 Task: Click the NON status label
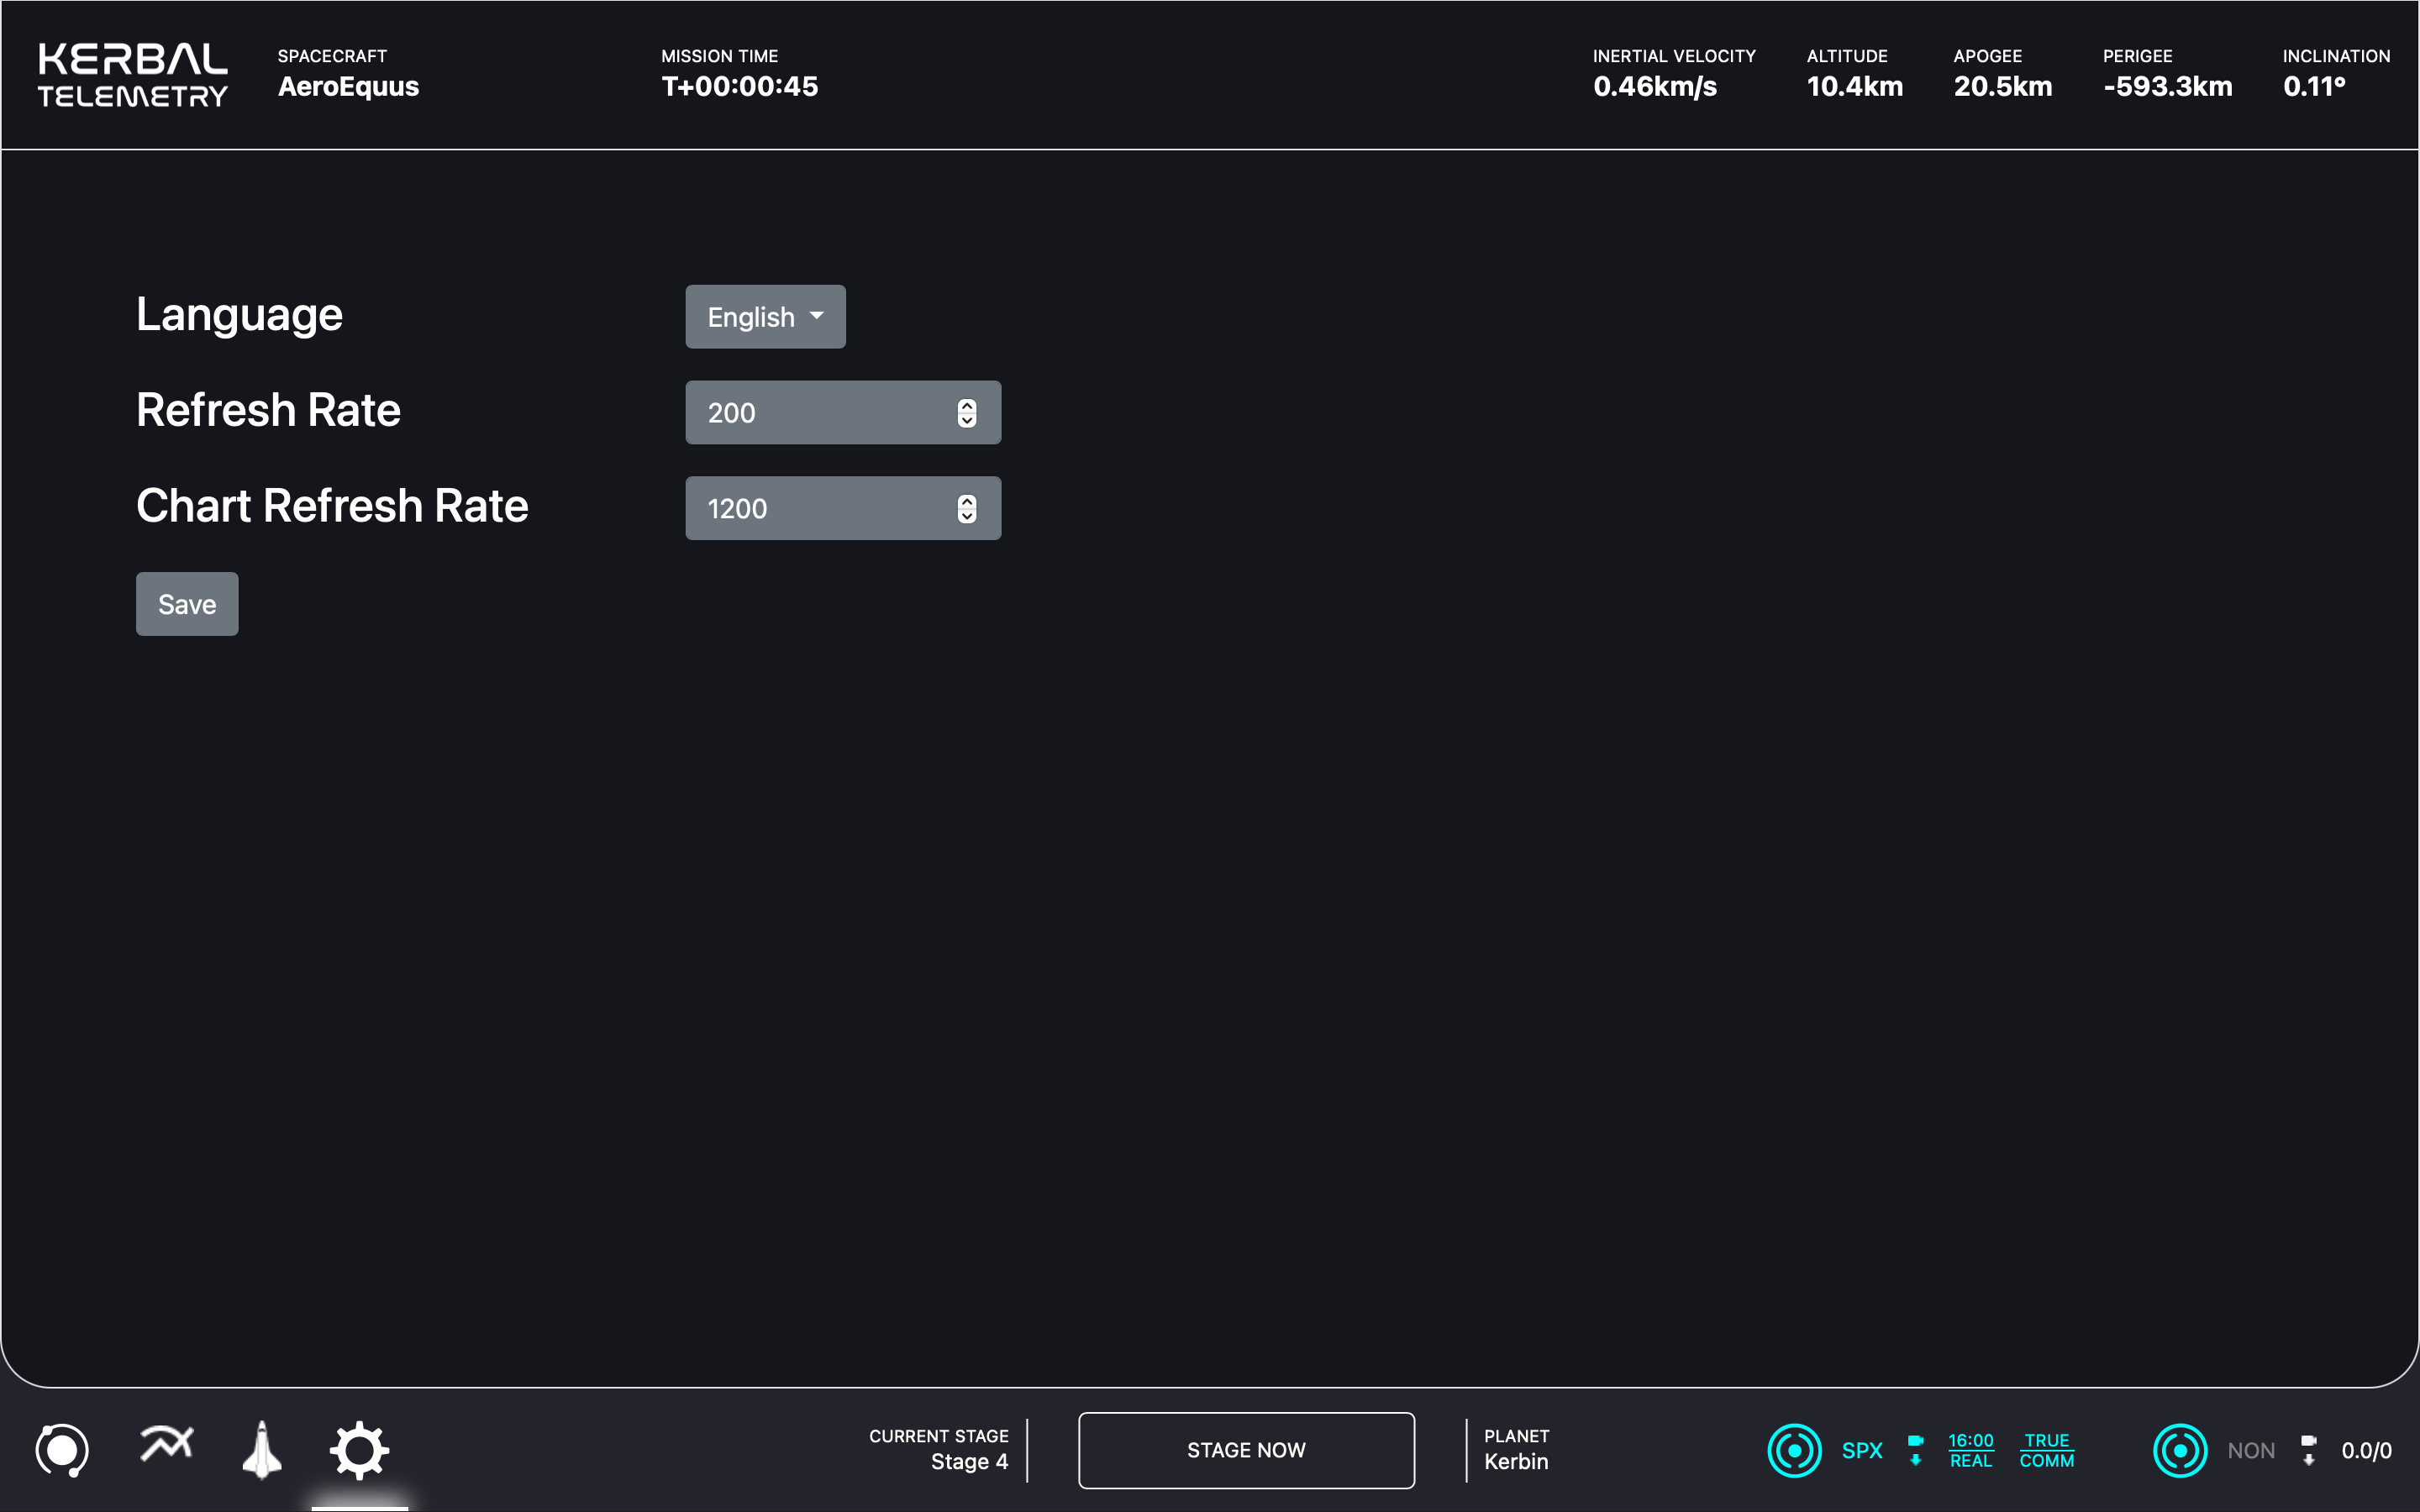click(x=2250, y=1450)
